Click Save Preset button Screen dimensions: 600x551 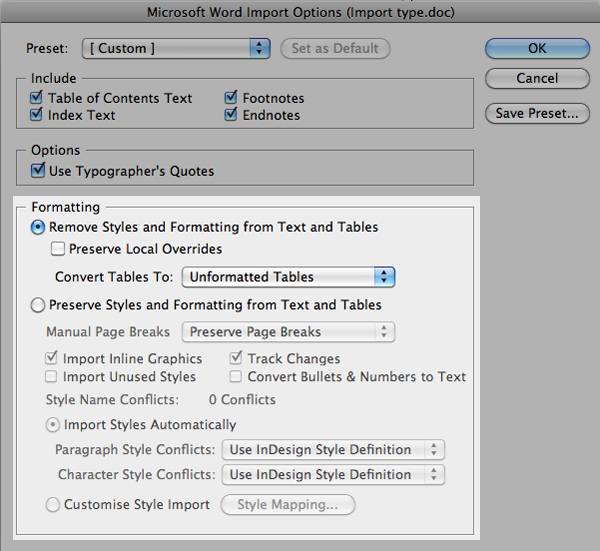coord(537,113)
